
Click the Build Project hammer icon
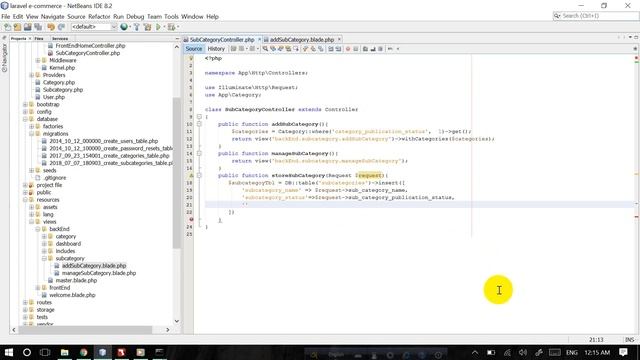(136, 27)
